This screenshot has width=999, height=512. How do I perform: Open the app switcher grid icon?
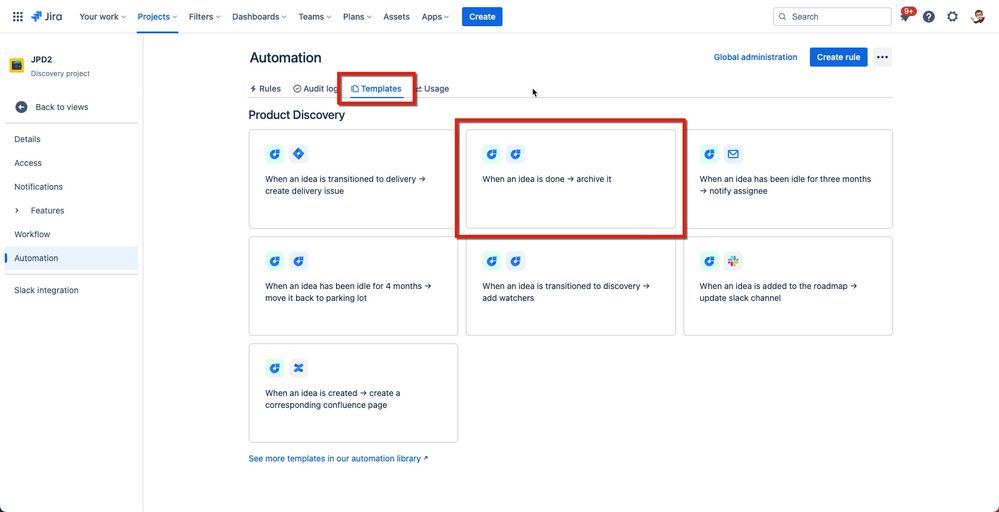click(18, 17)
